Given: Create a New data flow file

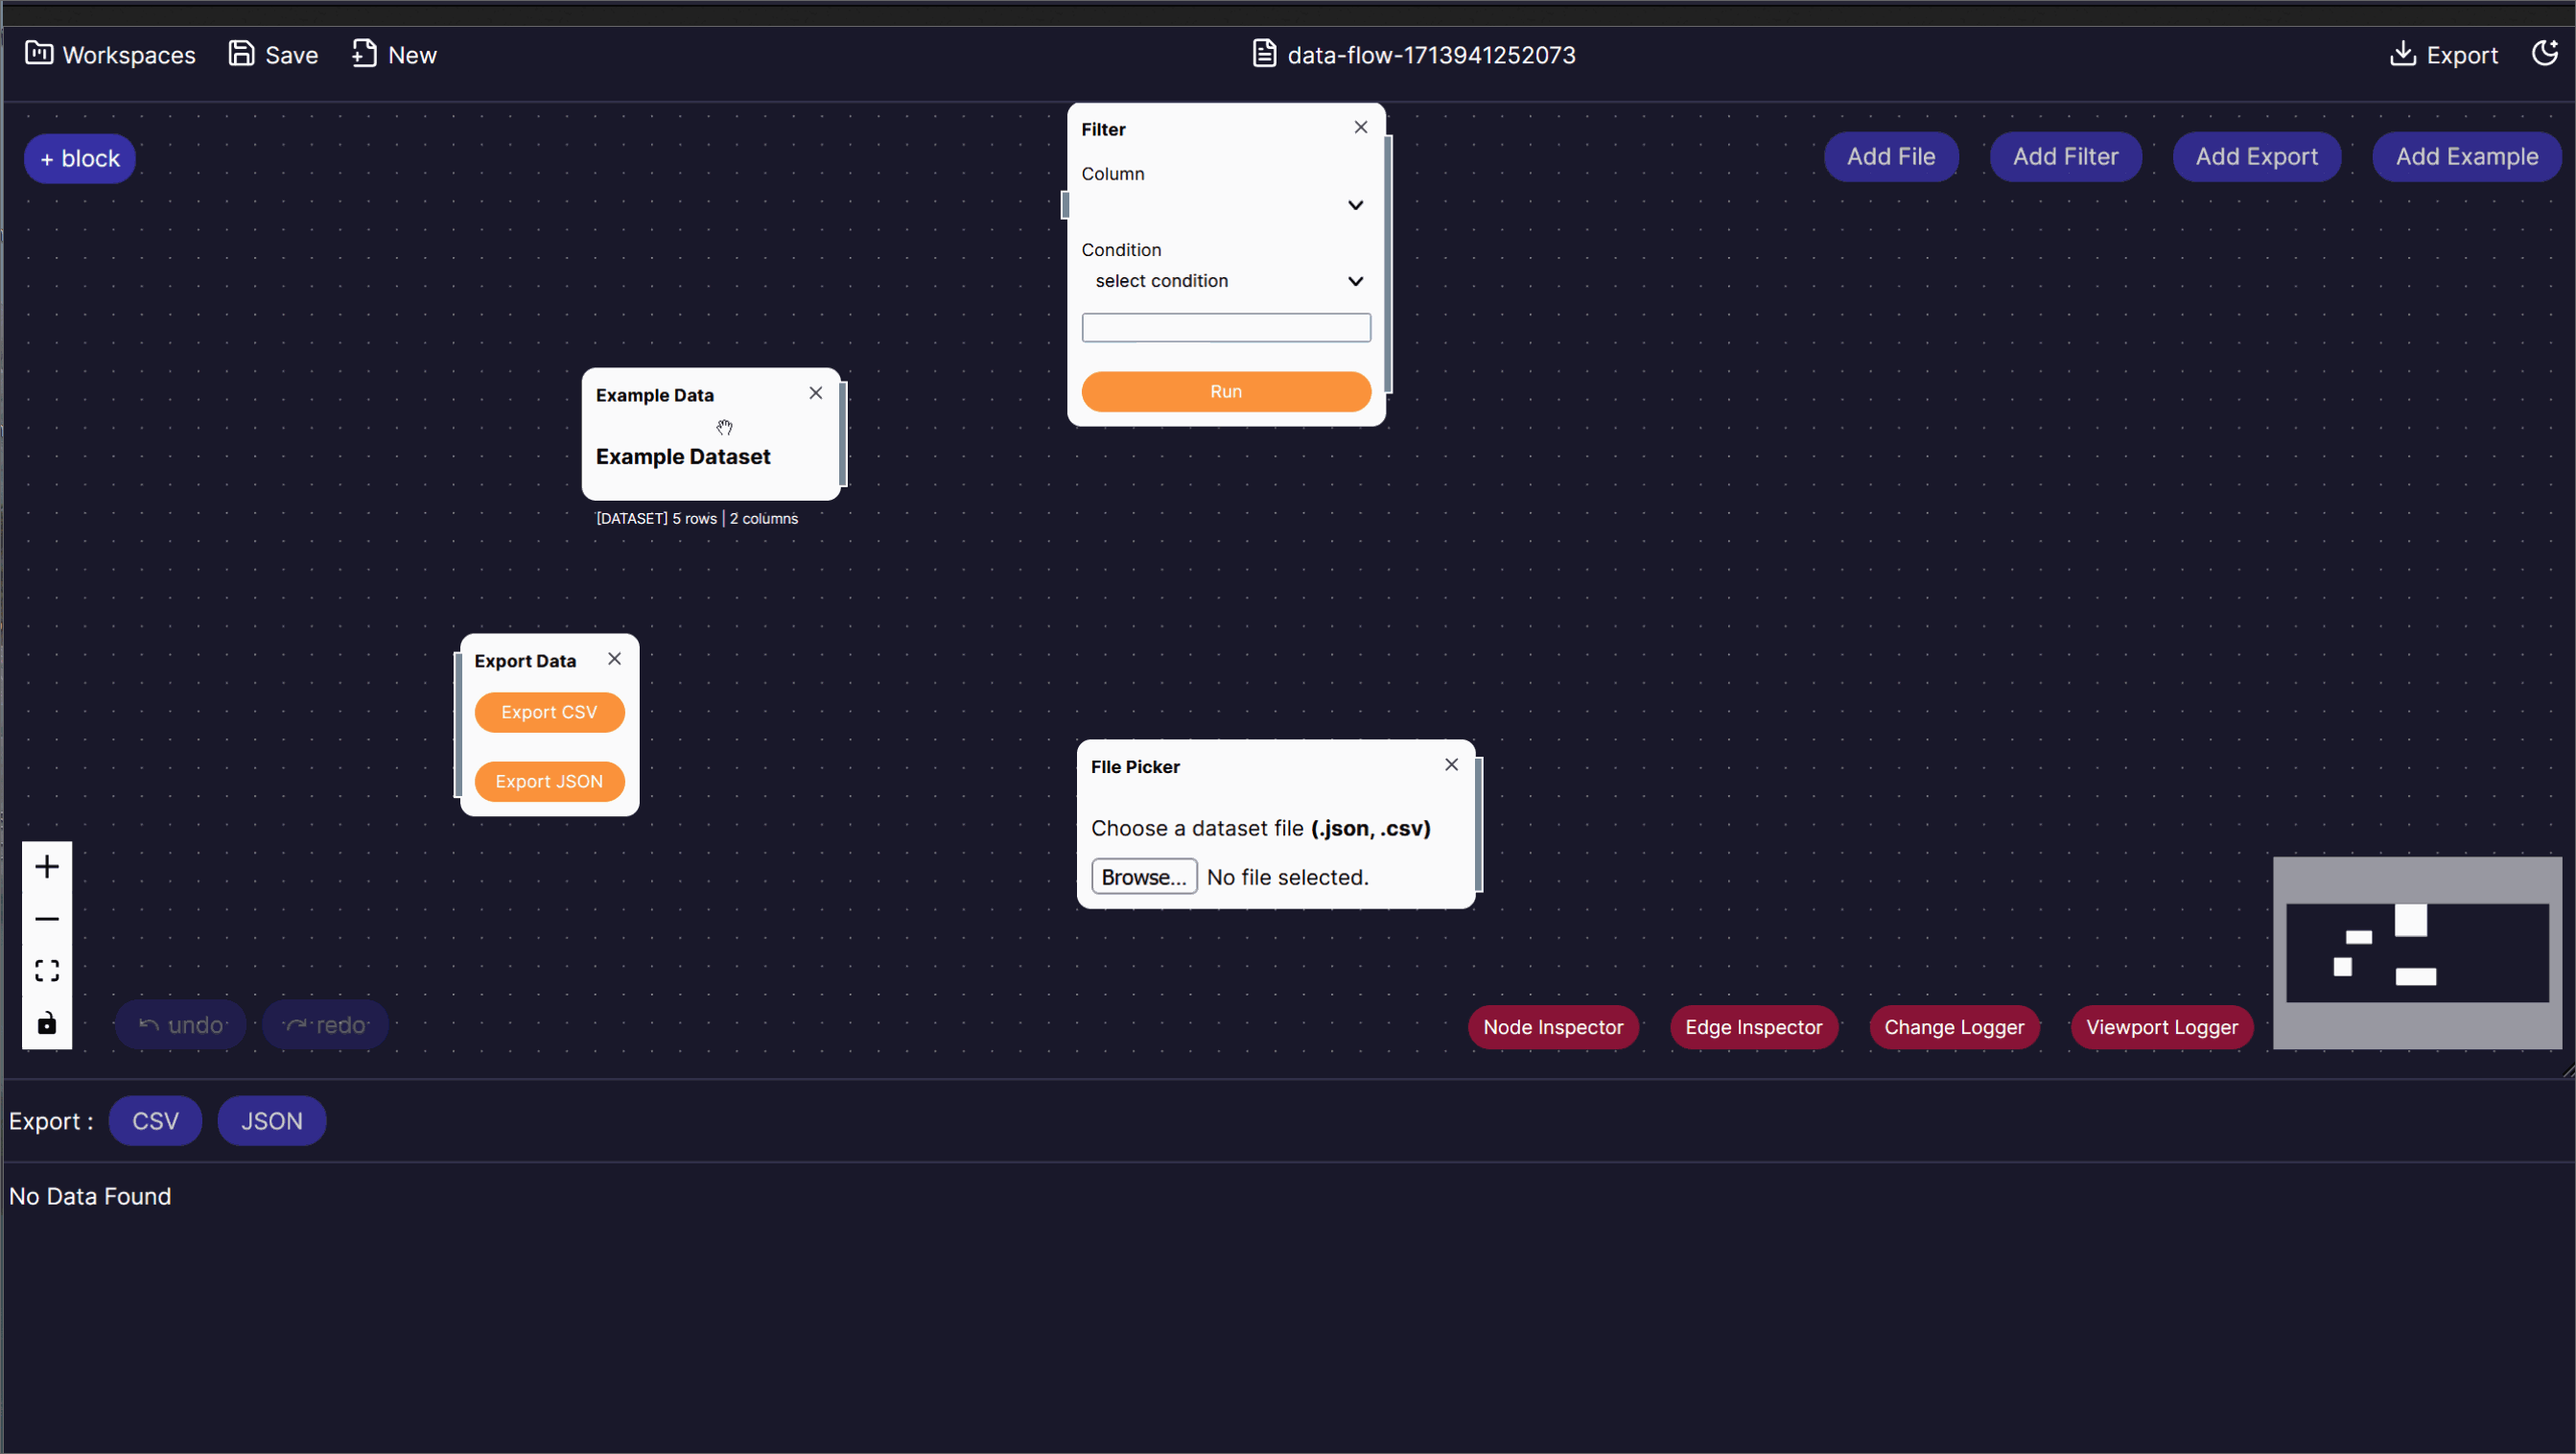Looking at the screenshot, I should tap(394, 55).
